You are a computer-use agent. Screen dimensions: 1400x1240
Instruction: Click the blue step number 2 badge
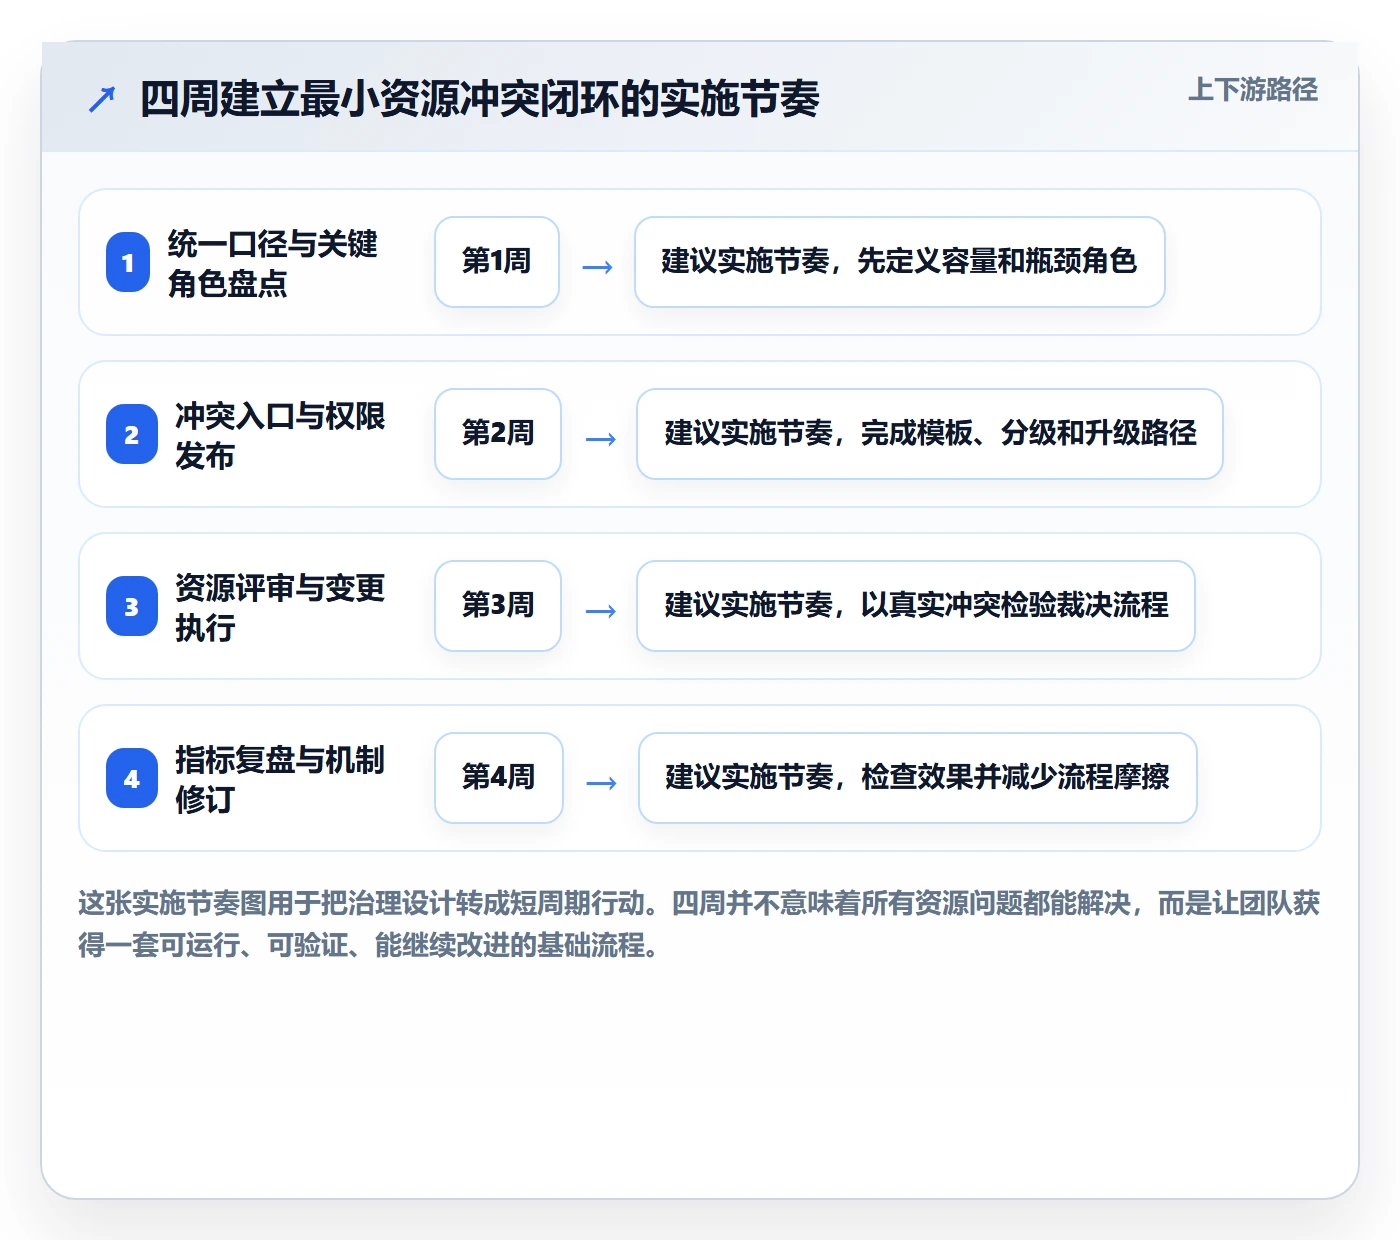pyautogui.click(x=132, y=434)
